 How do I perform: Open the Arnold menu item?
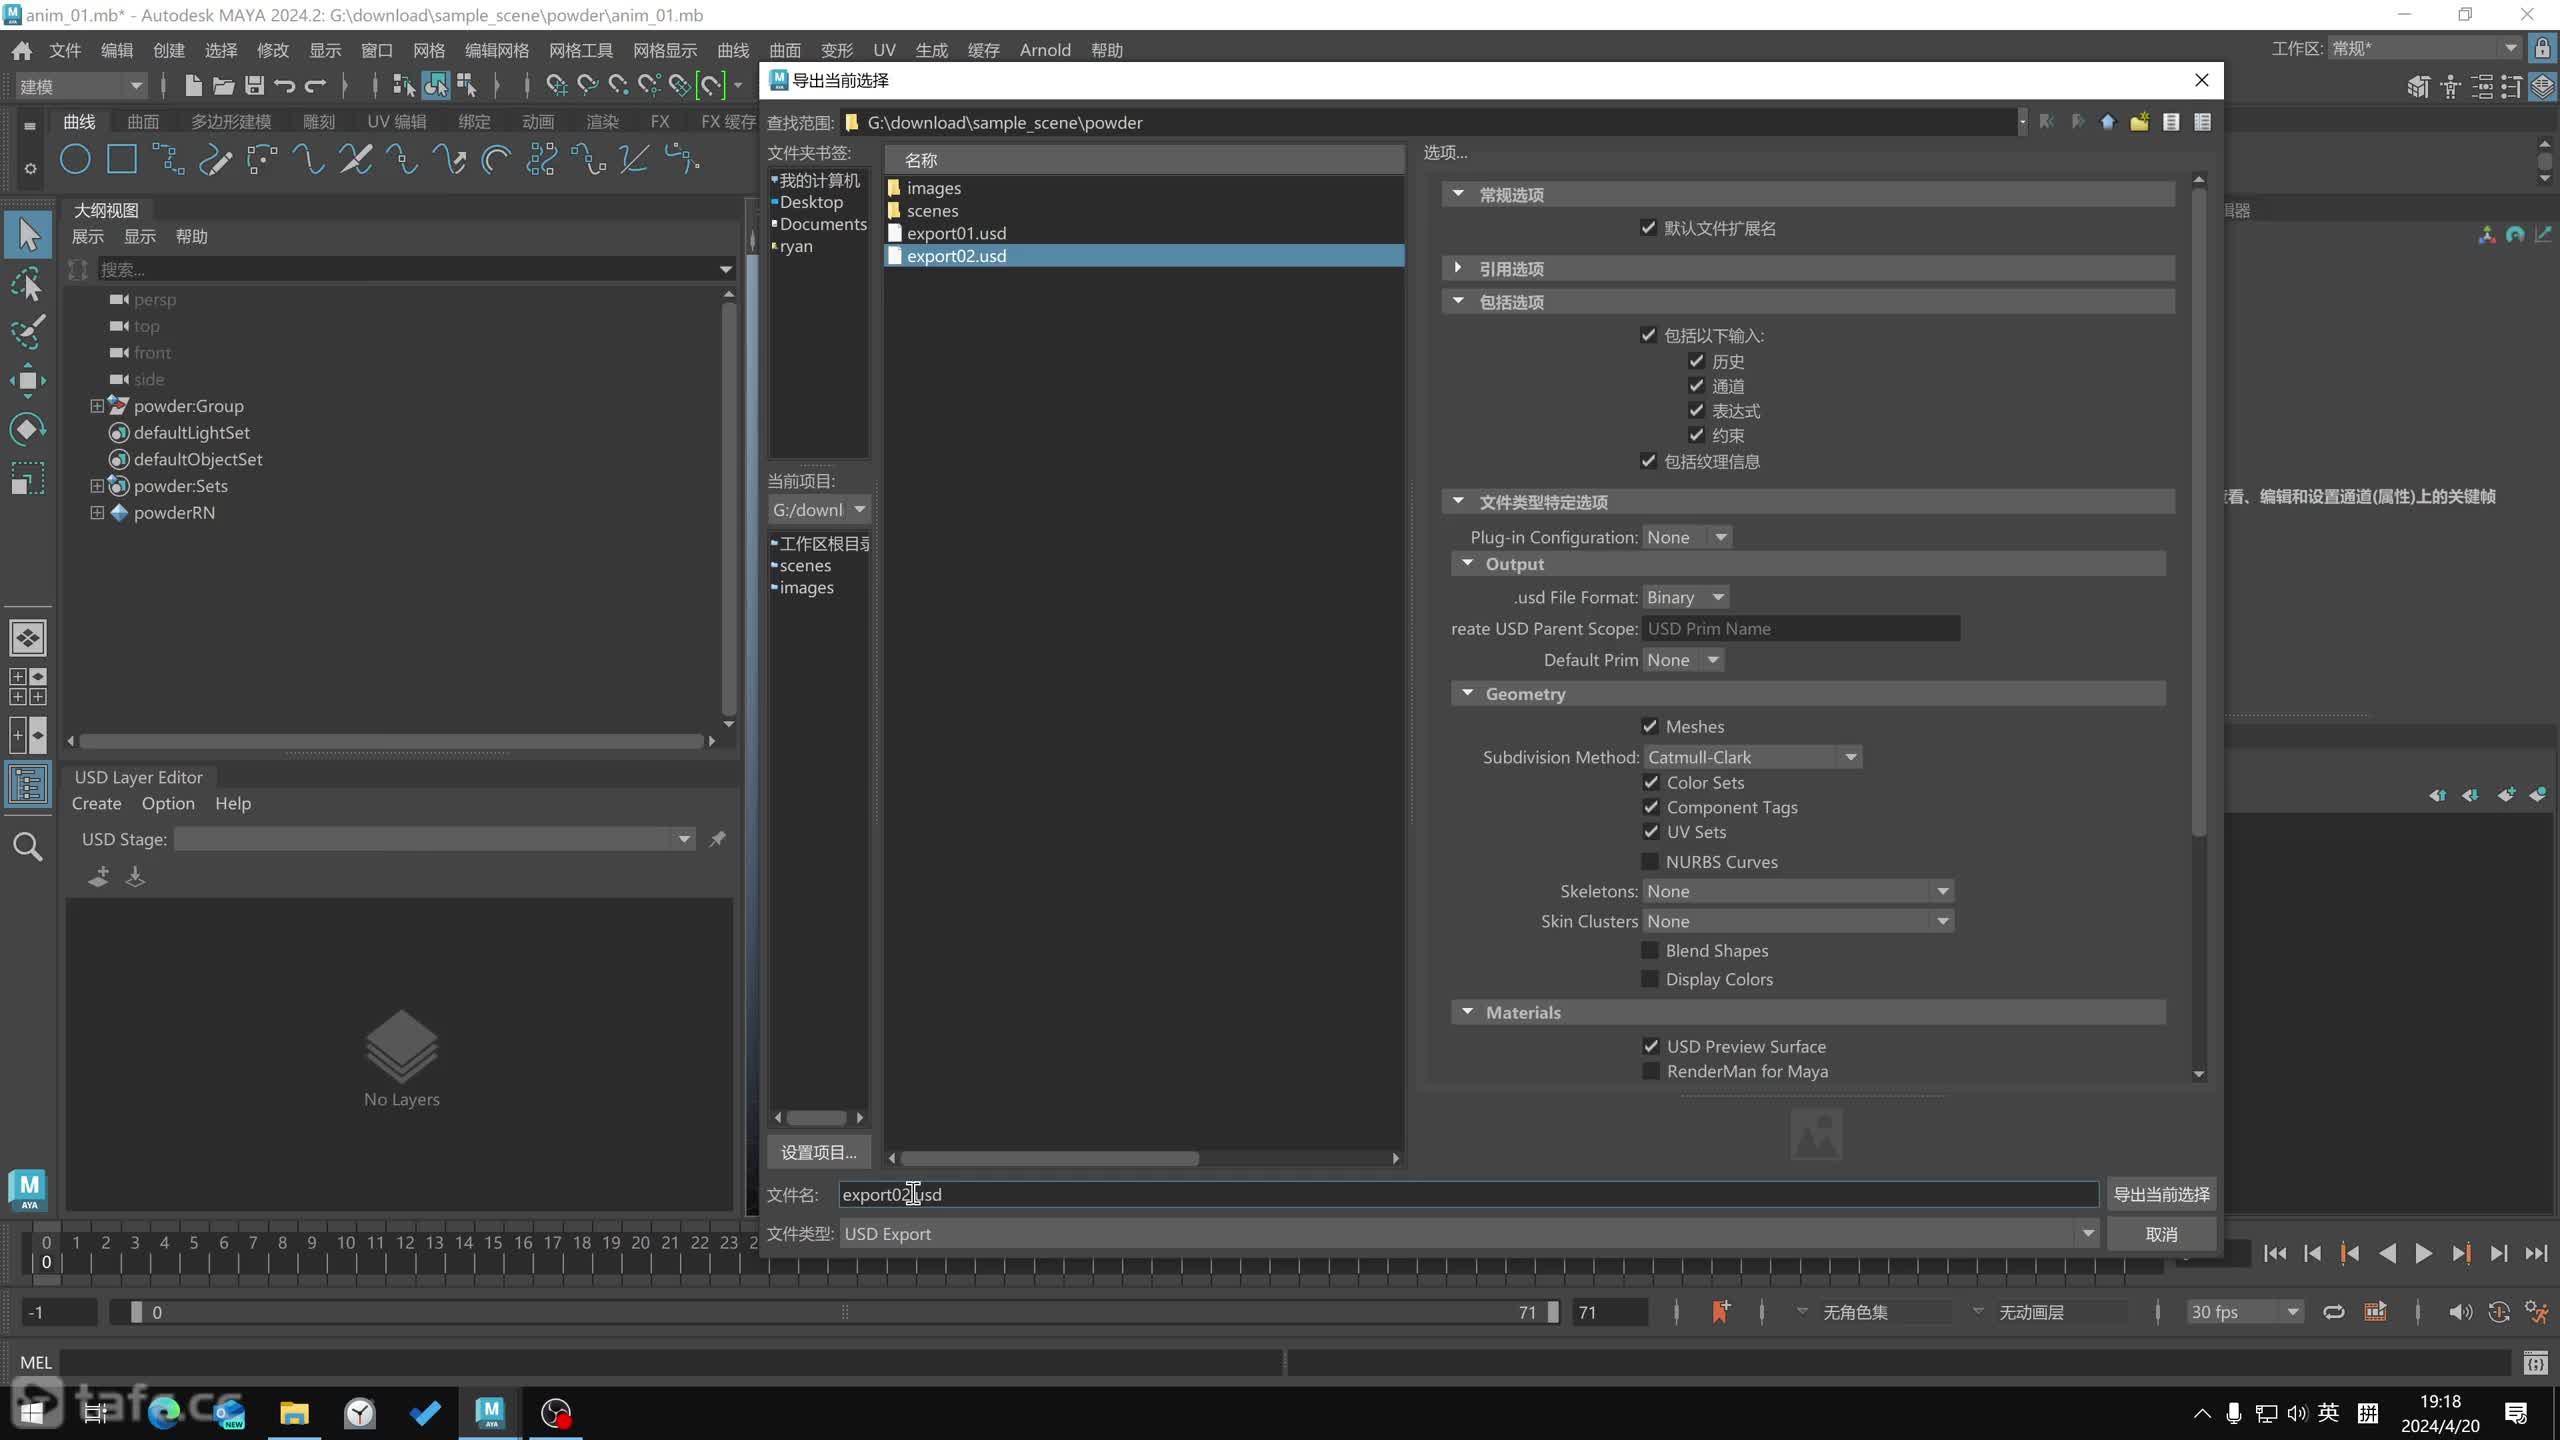(x=1048, y=47)
